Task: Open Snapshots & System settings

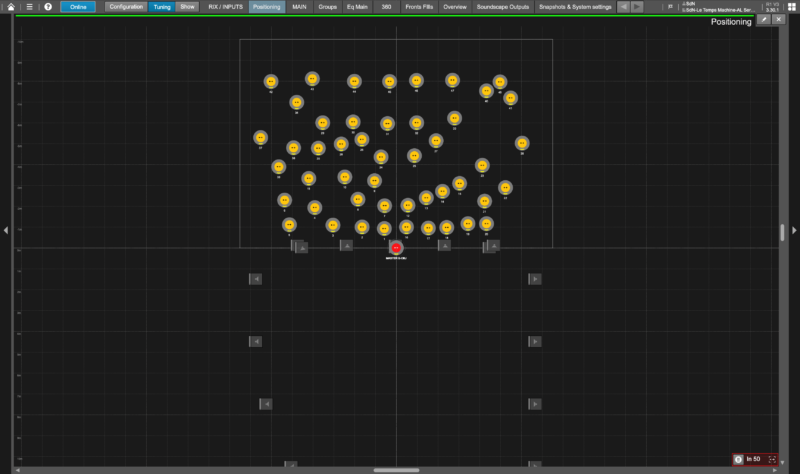Action: (575, 6)
